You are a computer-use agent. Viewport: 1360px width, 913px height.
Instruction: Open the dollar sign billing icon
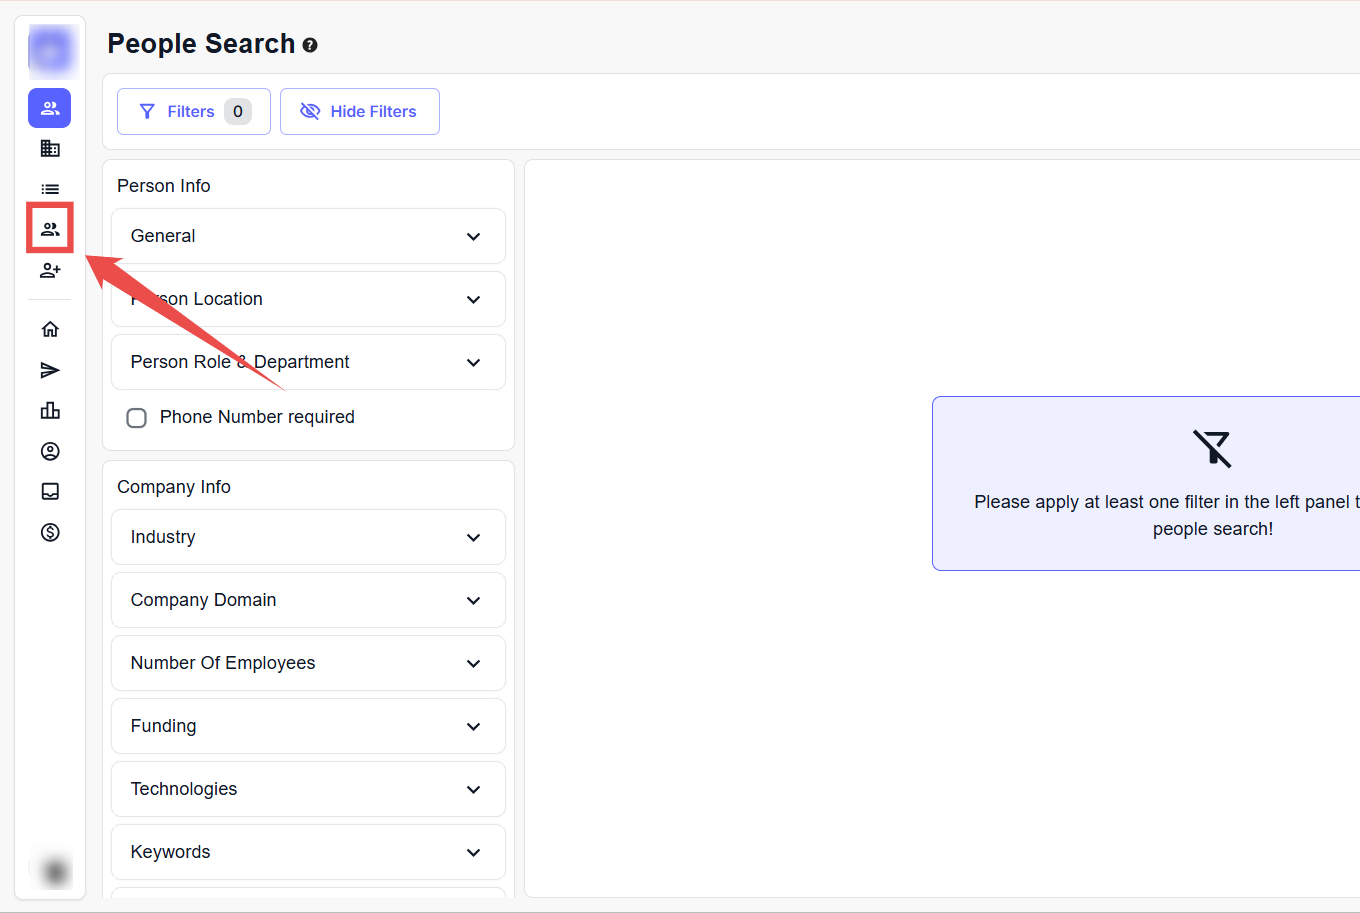(x=50, y=532)
